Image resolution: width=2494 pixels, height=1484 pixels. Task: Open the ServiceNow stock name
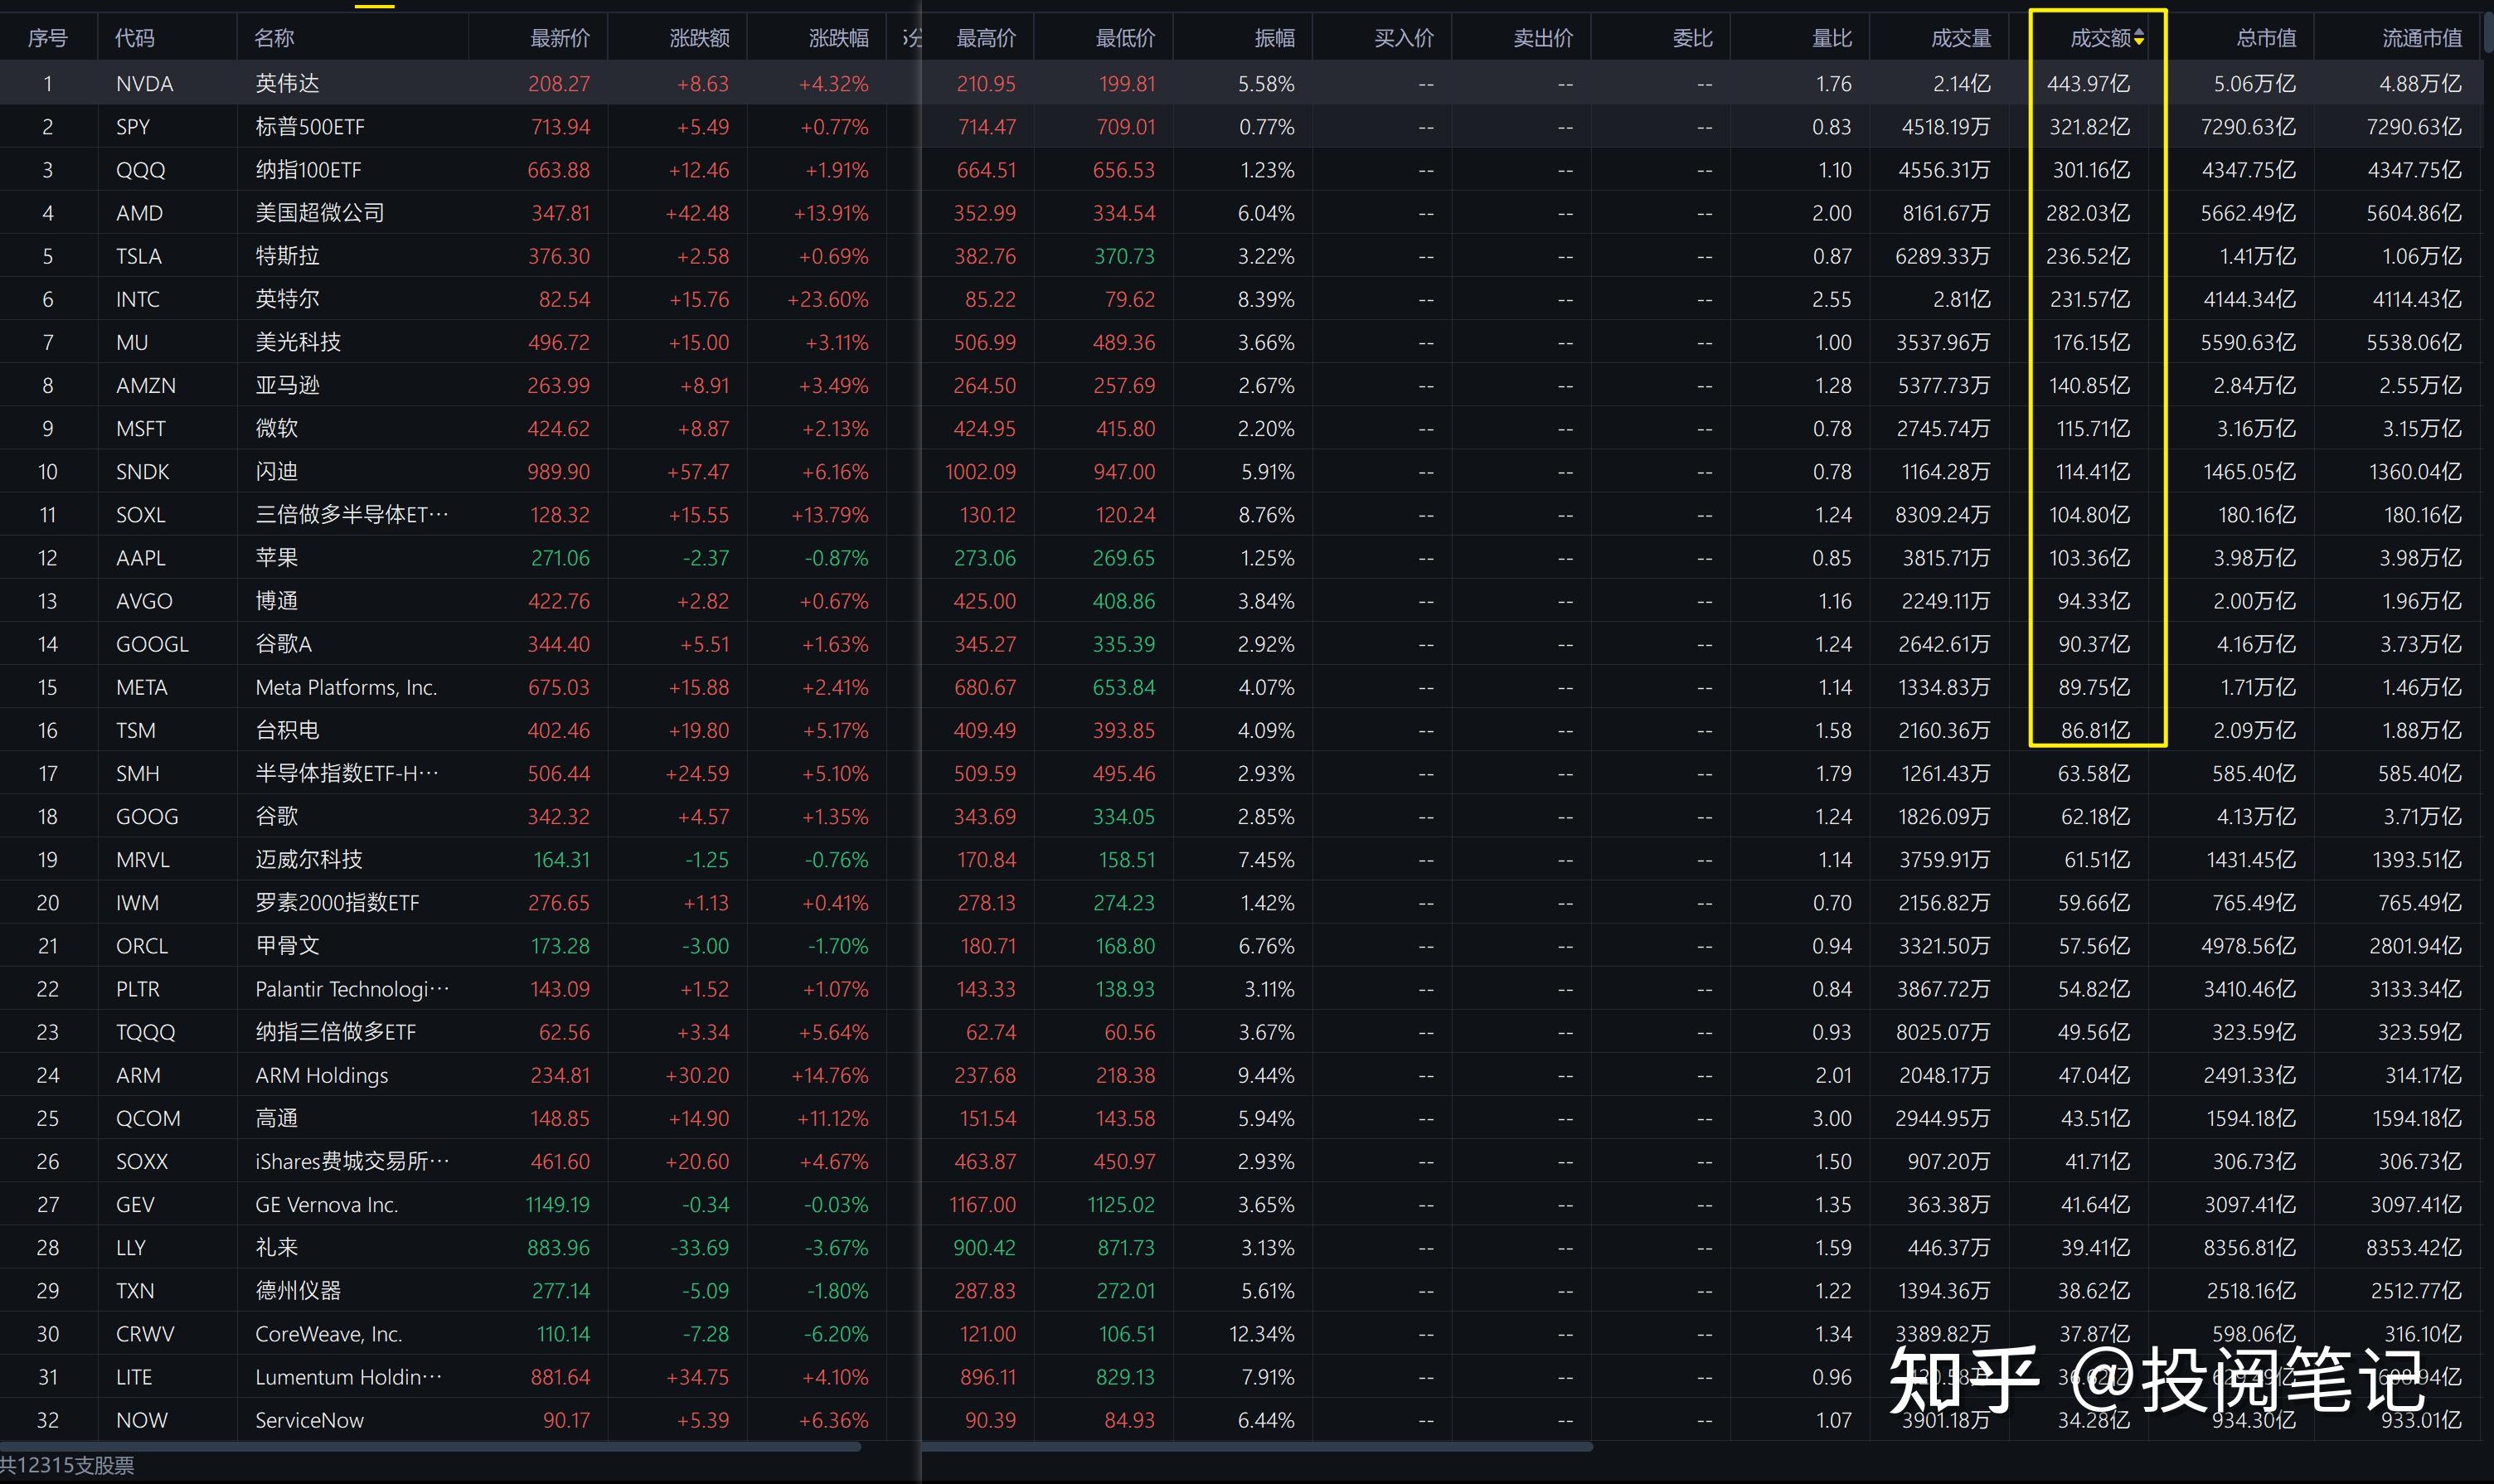point(309,1419)
